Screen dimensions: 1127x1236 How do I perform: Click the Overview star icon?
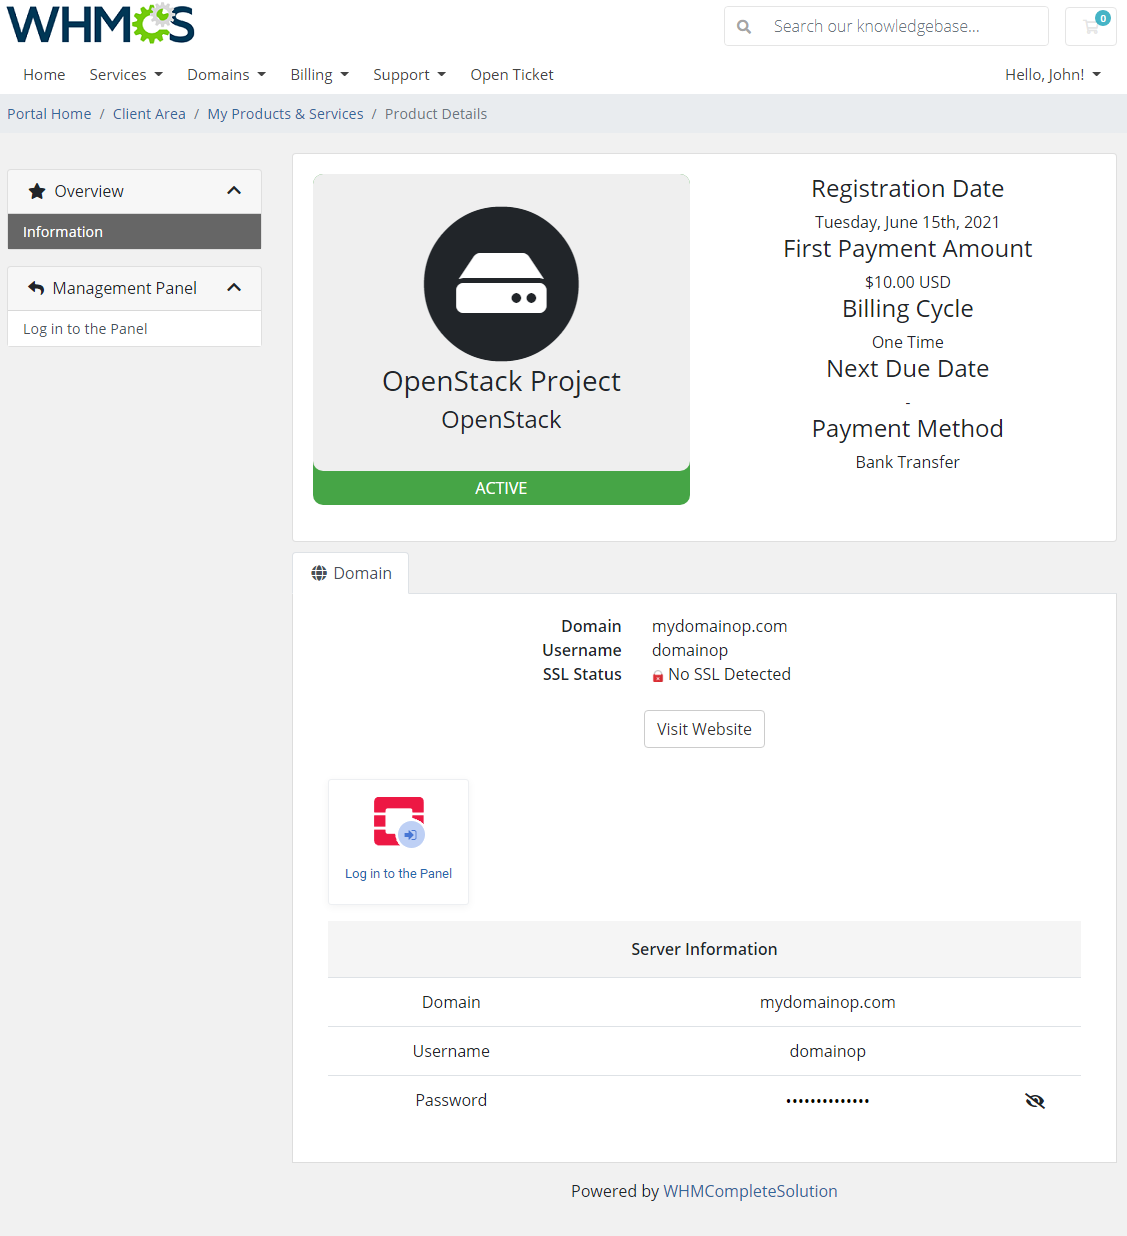point(37,191)
